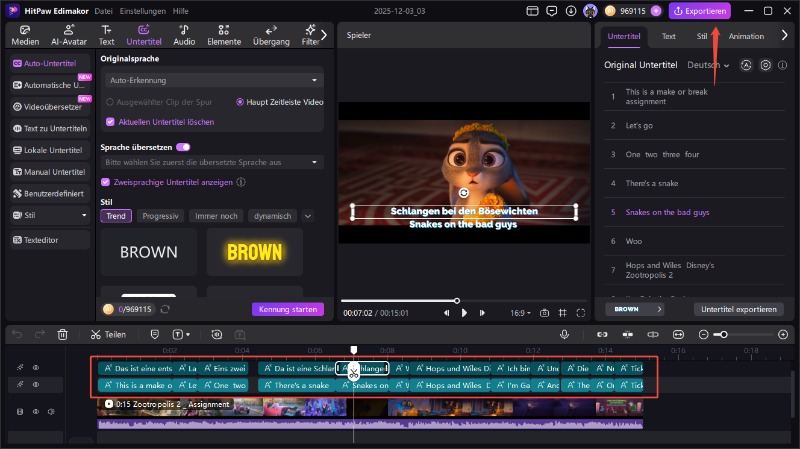
Task: Uncheck Zweisprachige Untertitel anzeigen
Action: [x=106, y=182]
